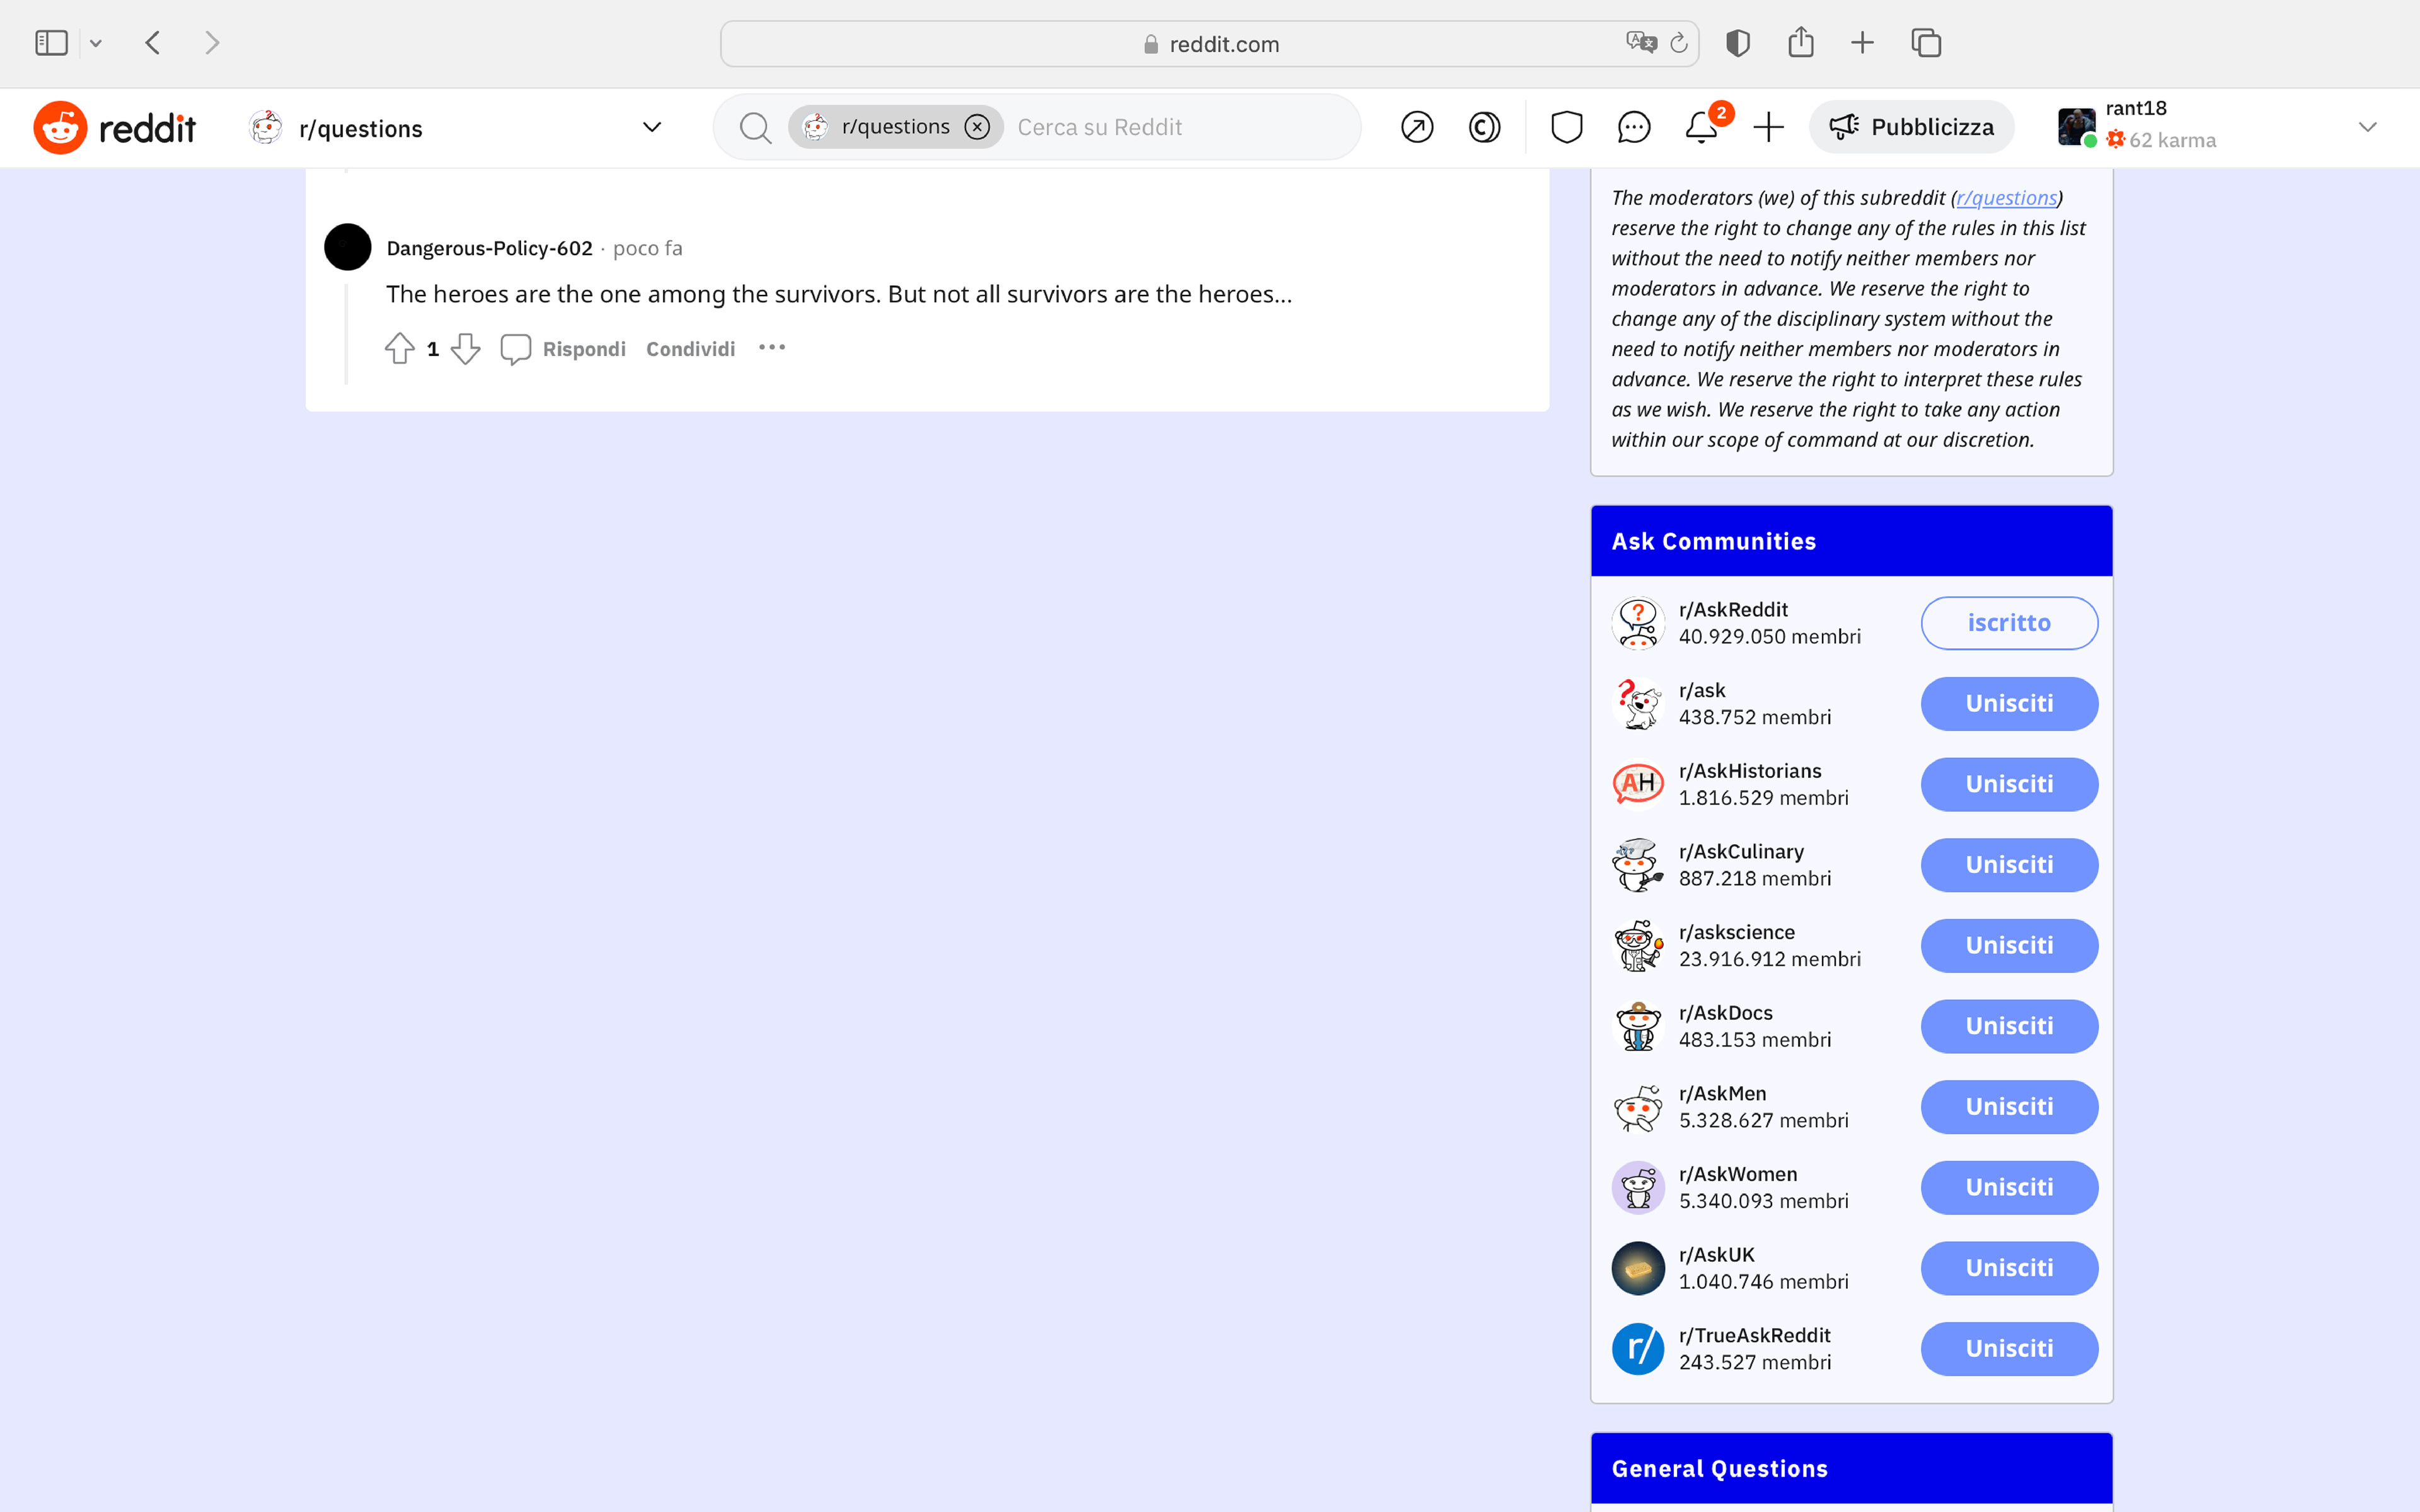Open the chat messages icon
Screen dimensions: 2420x1512
(1633, 127)
